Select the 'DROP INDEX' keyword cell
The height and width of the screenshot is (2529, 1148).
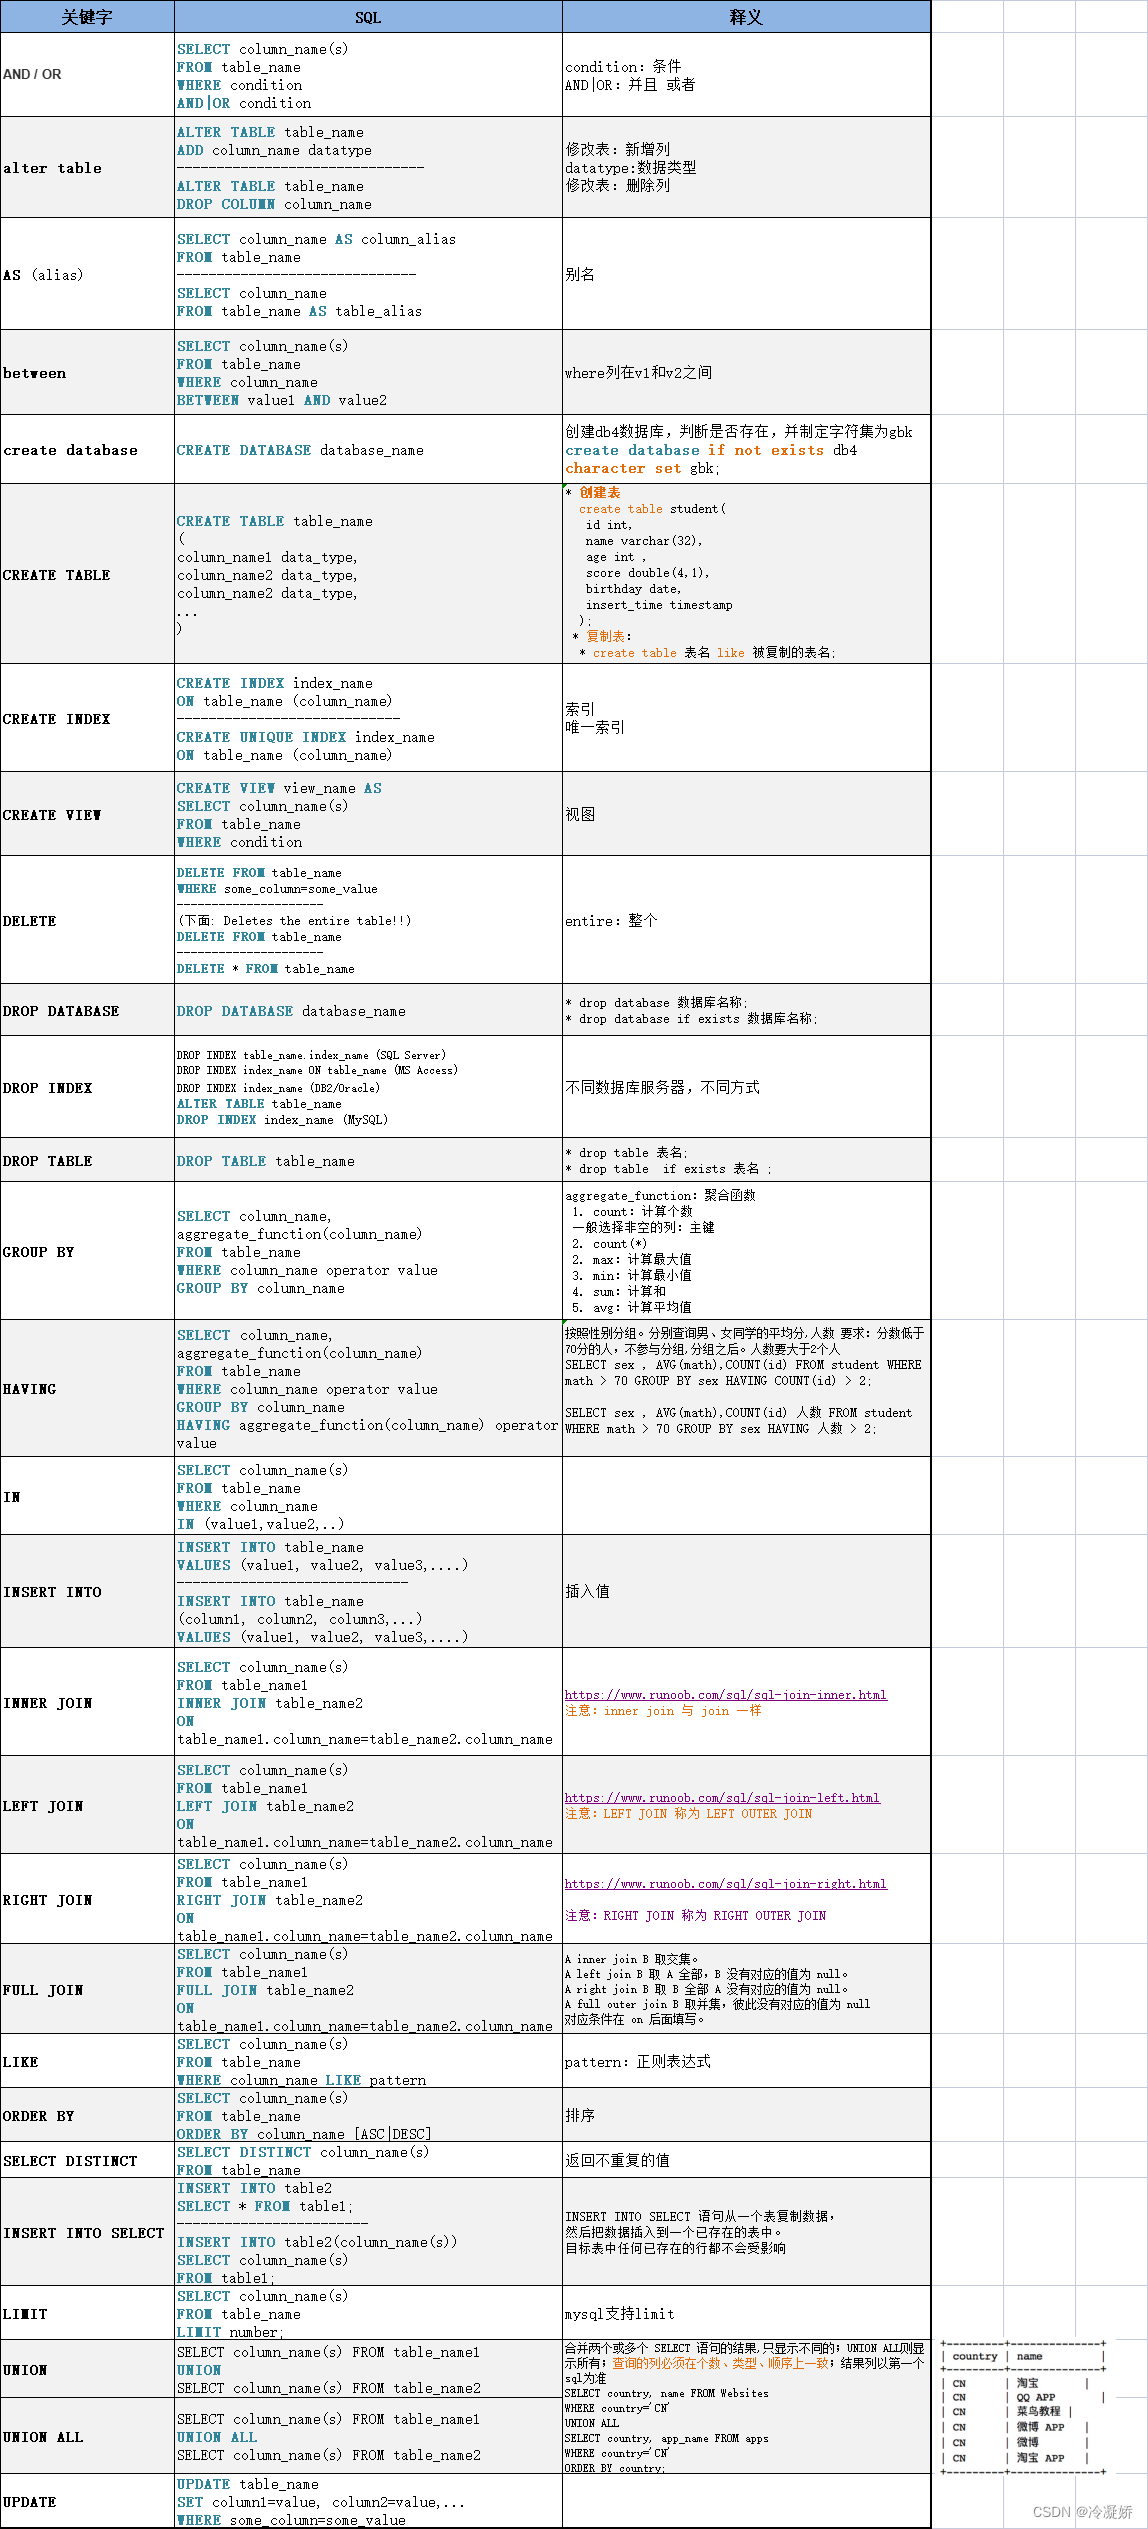(87, 1087)
